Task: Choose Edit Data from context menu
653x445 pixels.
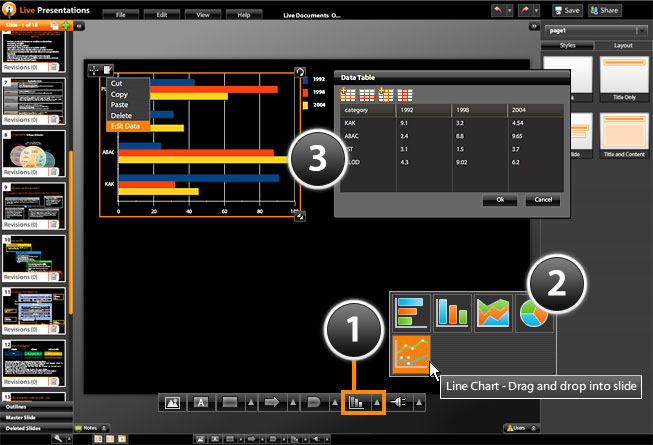Action: tap(128, 126)
